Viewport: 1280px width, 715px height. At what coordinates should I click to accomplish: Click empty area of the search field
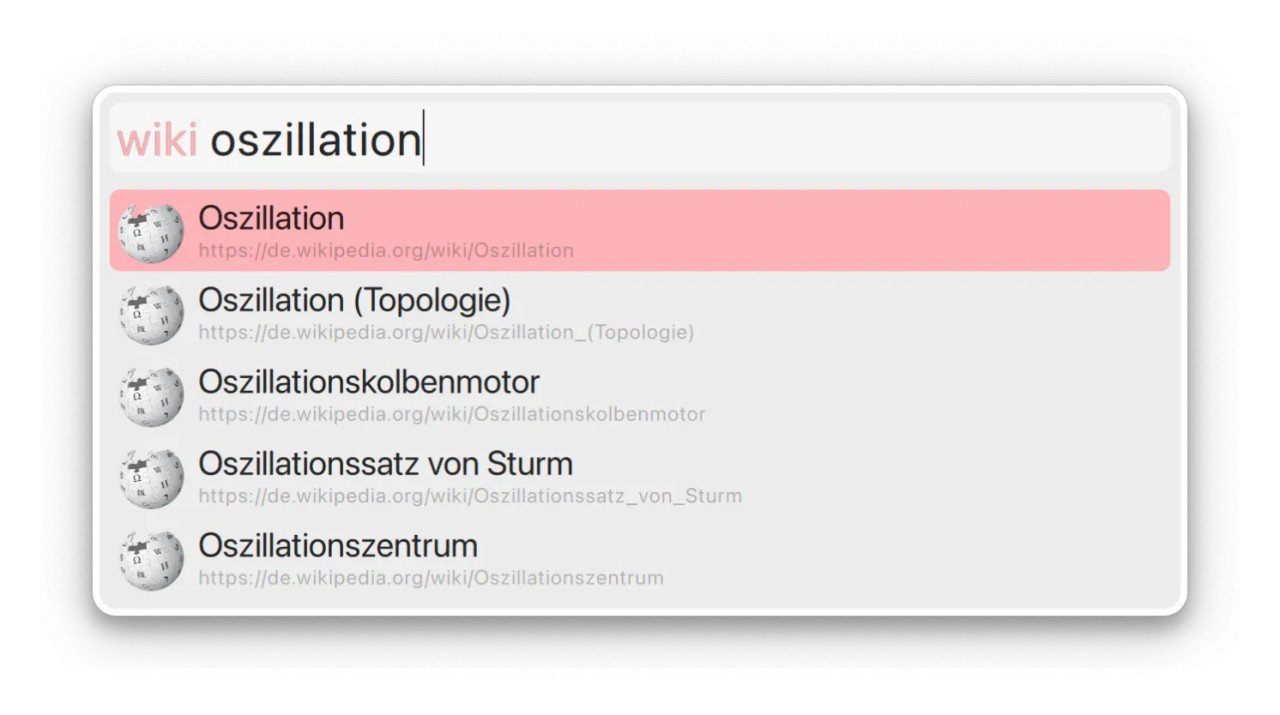pyautogui.click(x=800, y=138)
